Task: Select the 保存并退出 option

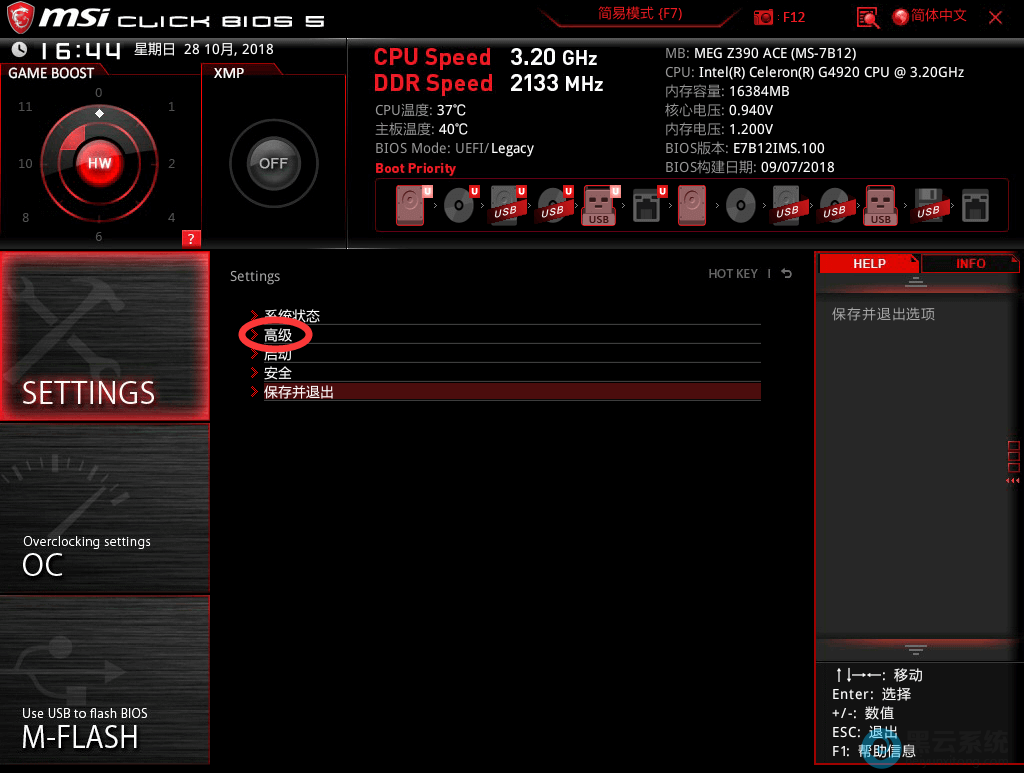Action: 299,392
